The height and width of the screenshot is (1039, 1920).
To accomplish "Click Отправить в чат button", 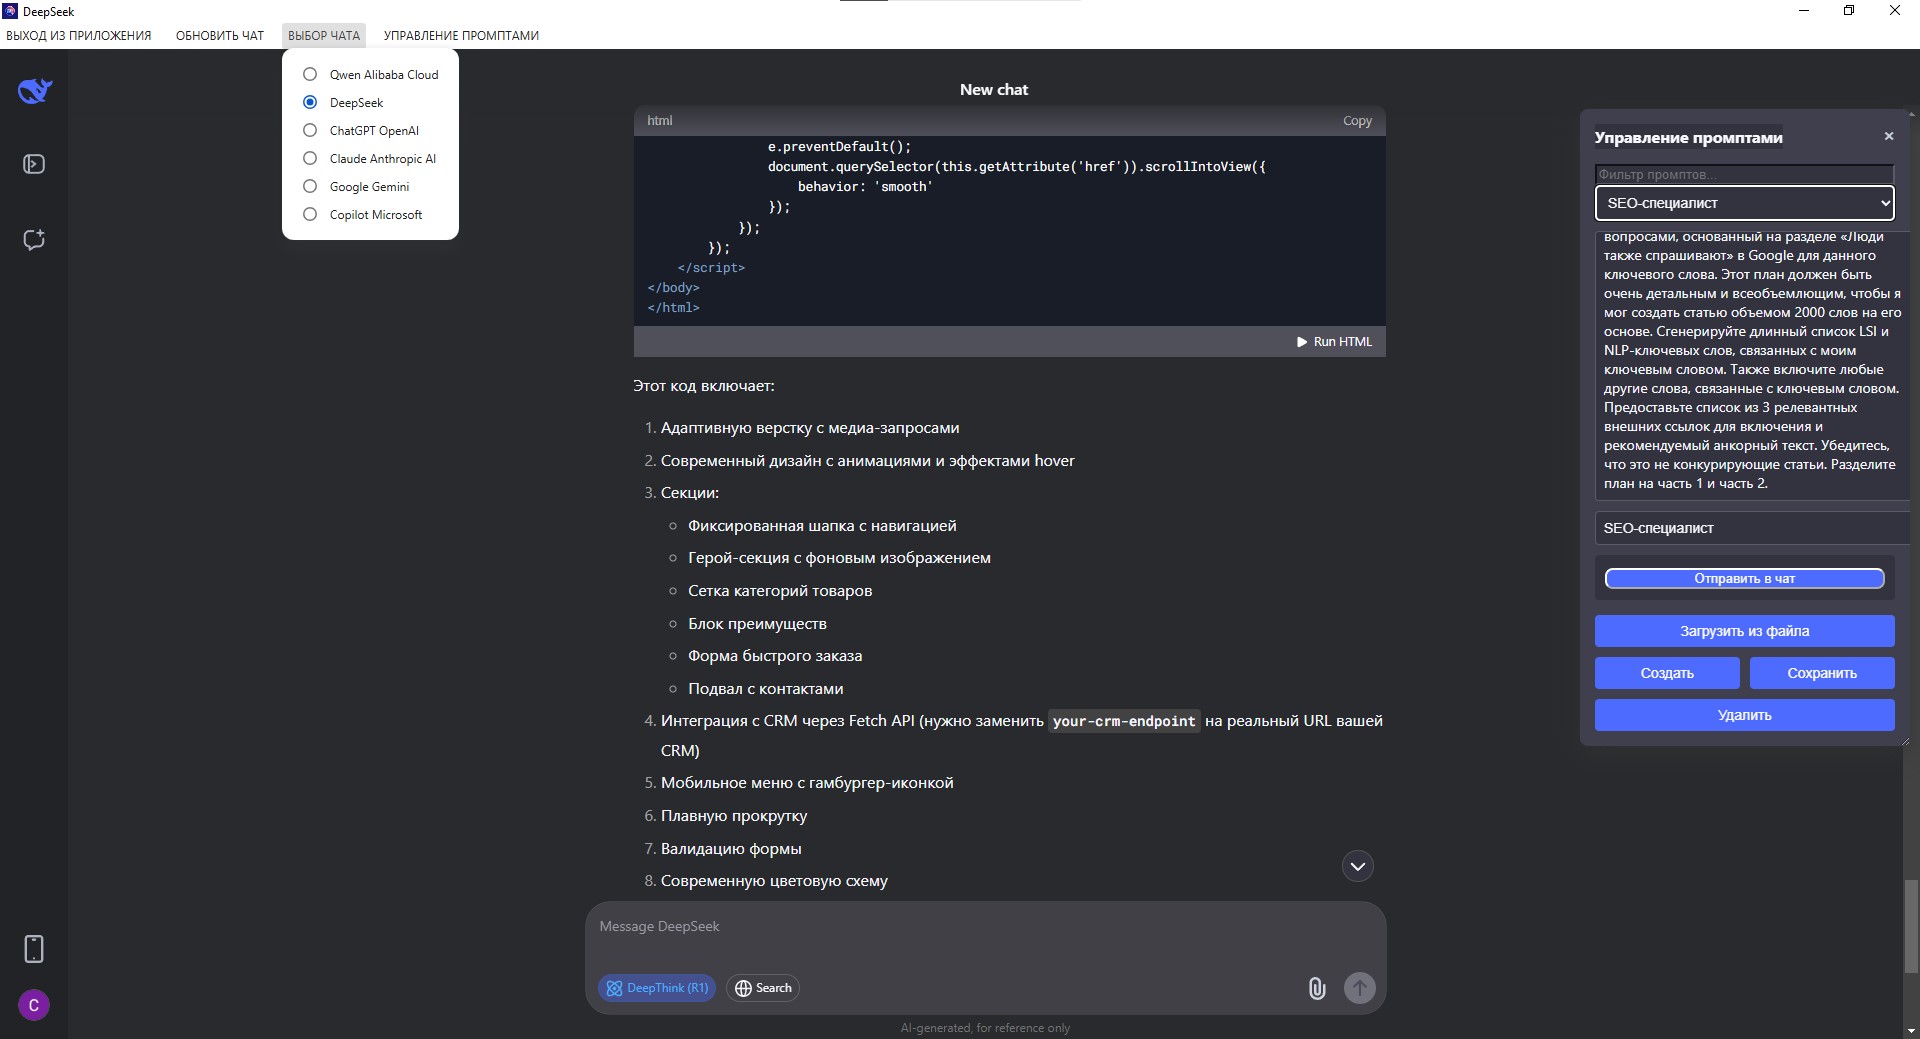I will coord(1744,579).
